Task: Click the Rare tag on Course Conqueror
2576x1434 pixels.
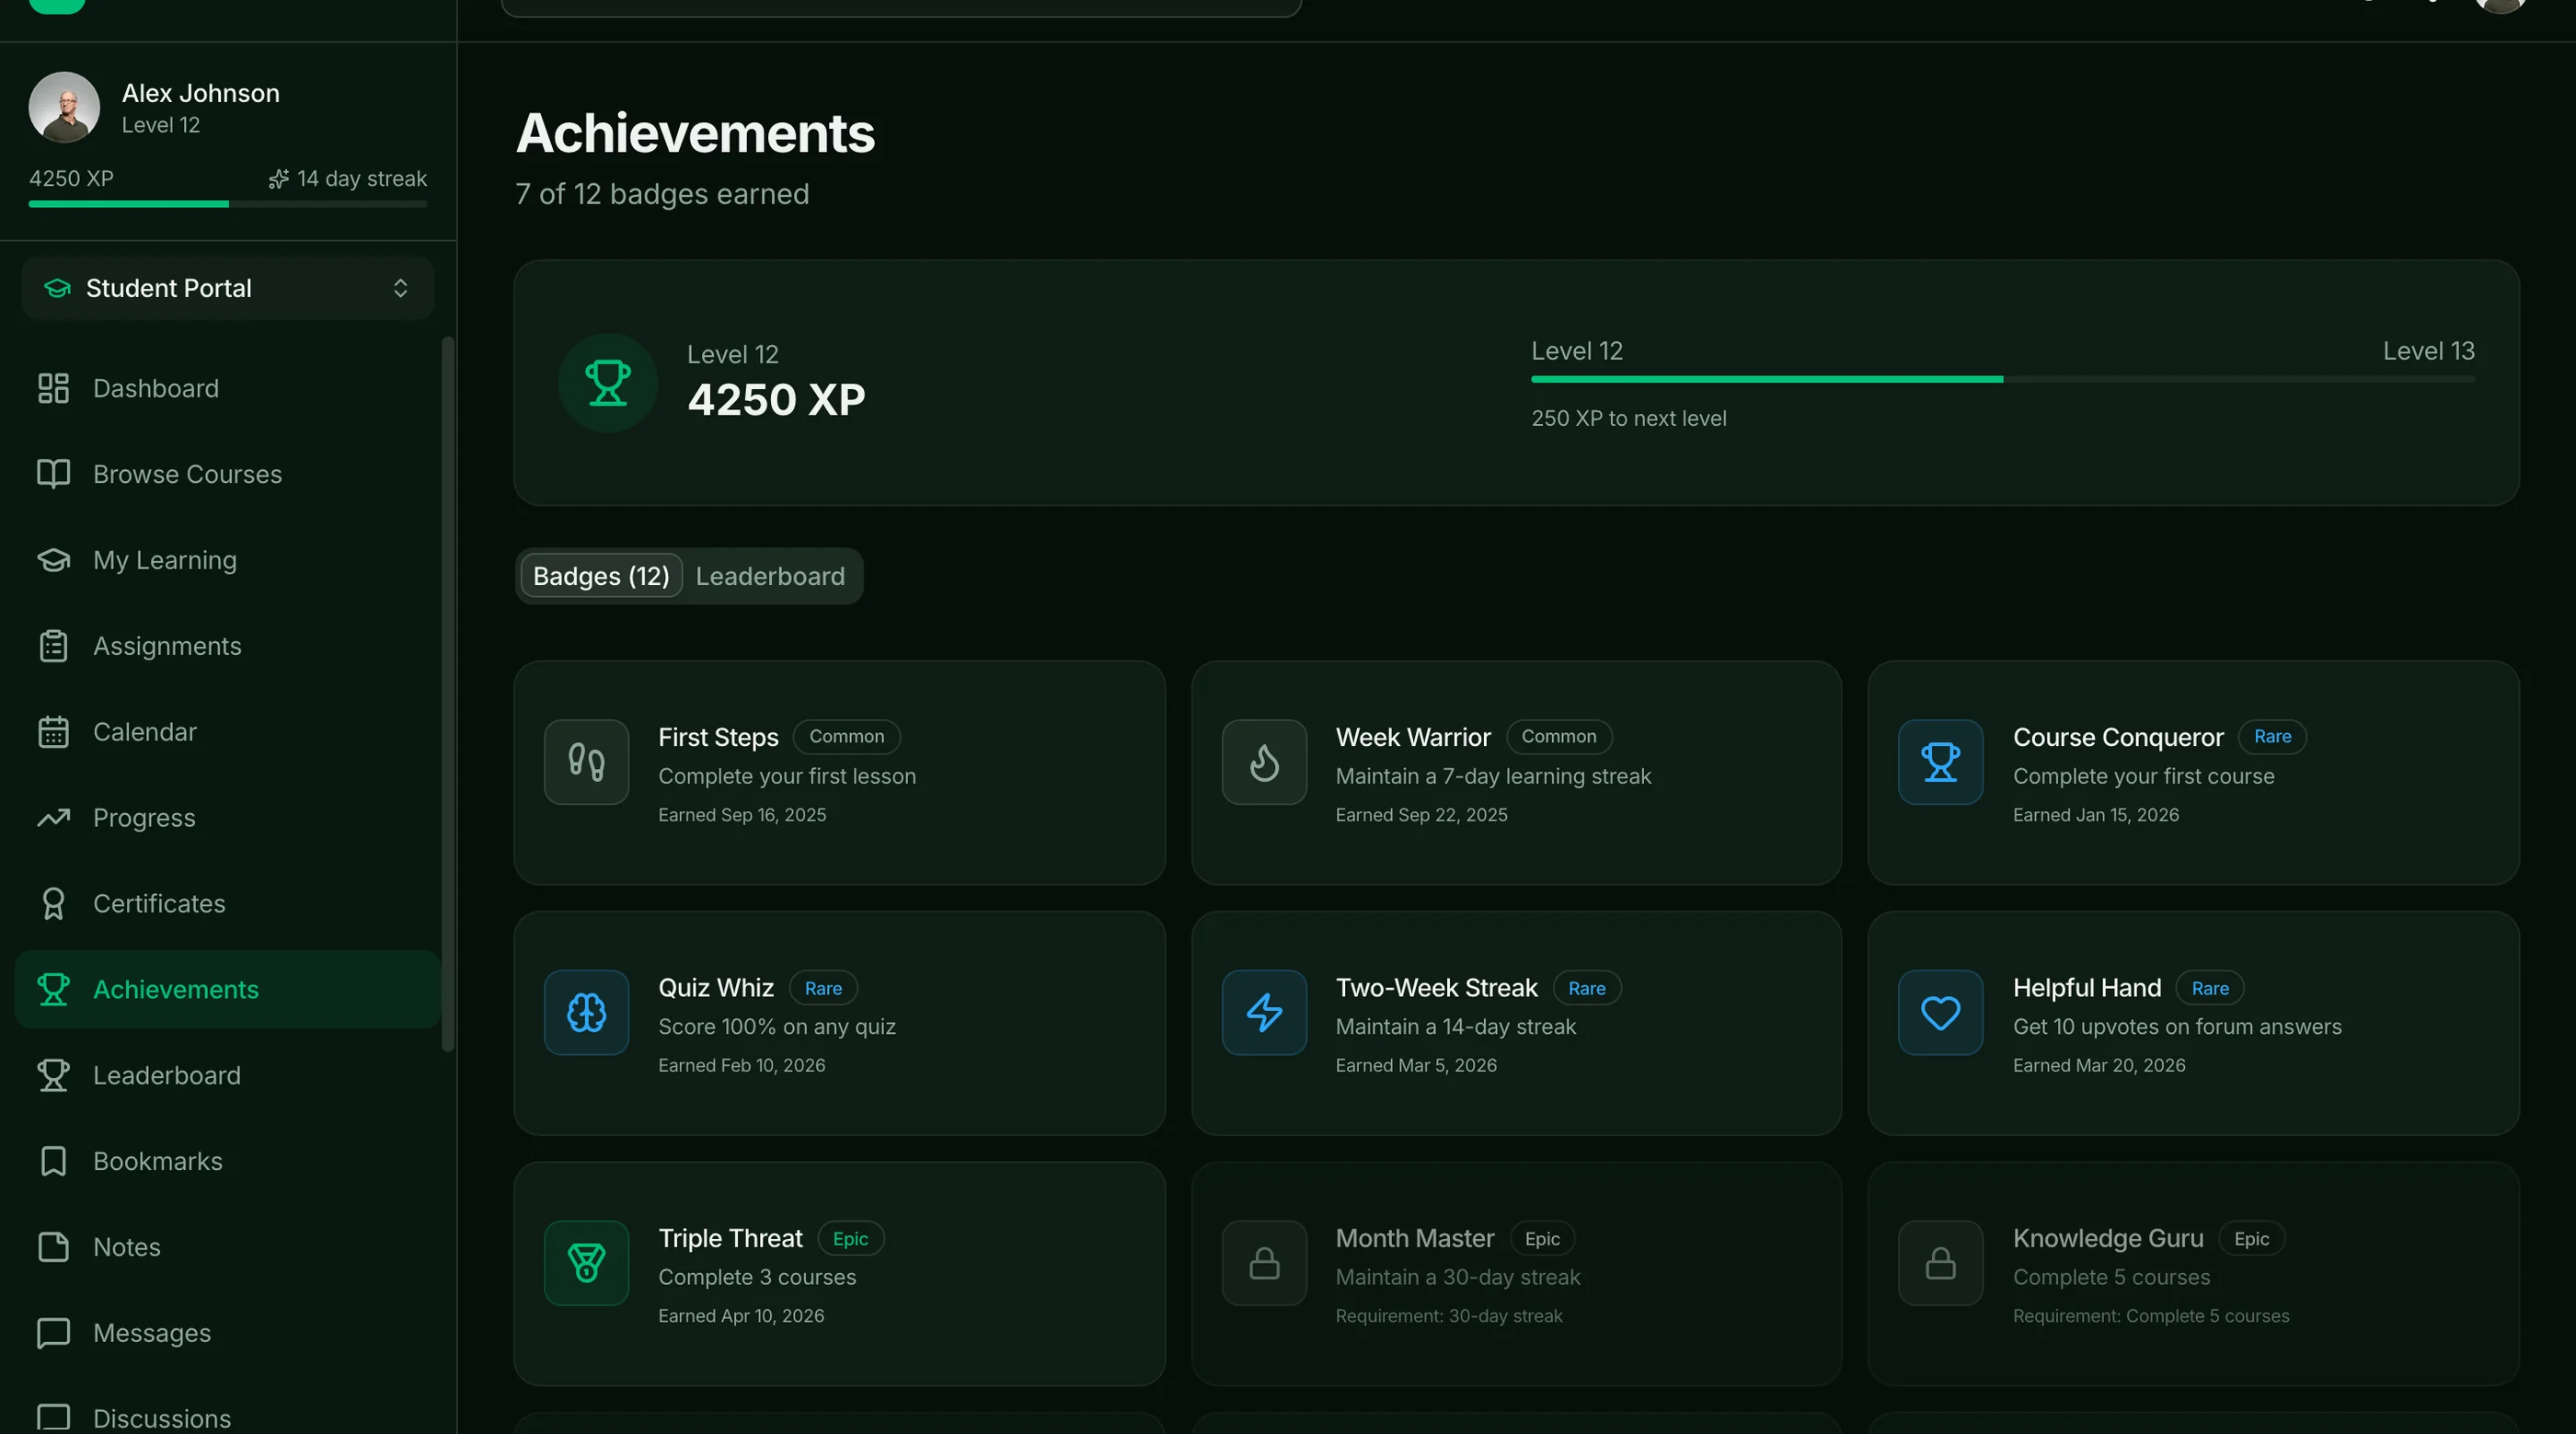Action: [x=2272, y=737]
